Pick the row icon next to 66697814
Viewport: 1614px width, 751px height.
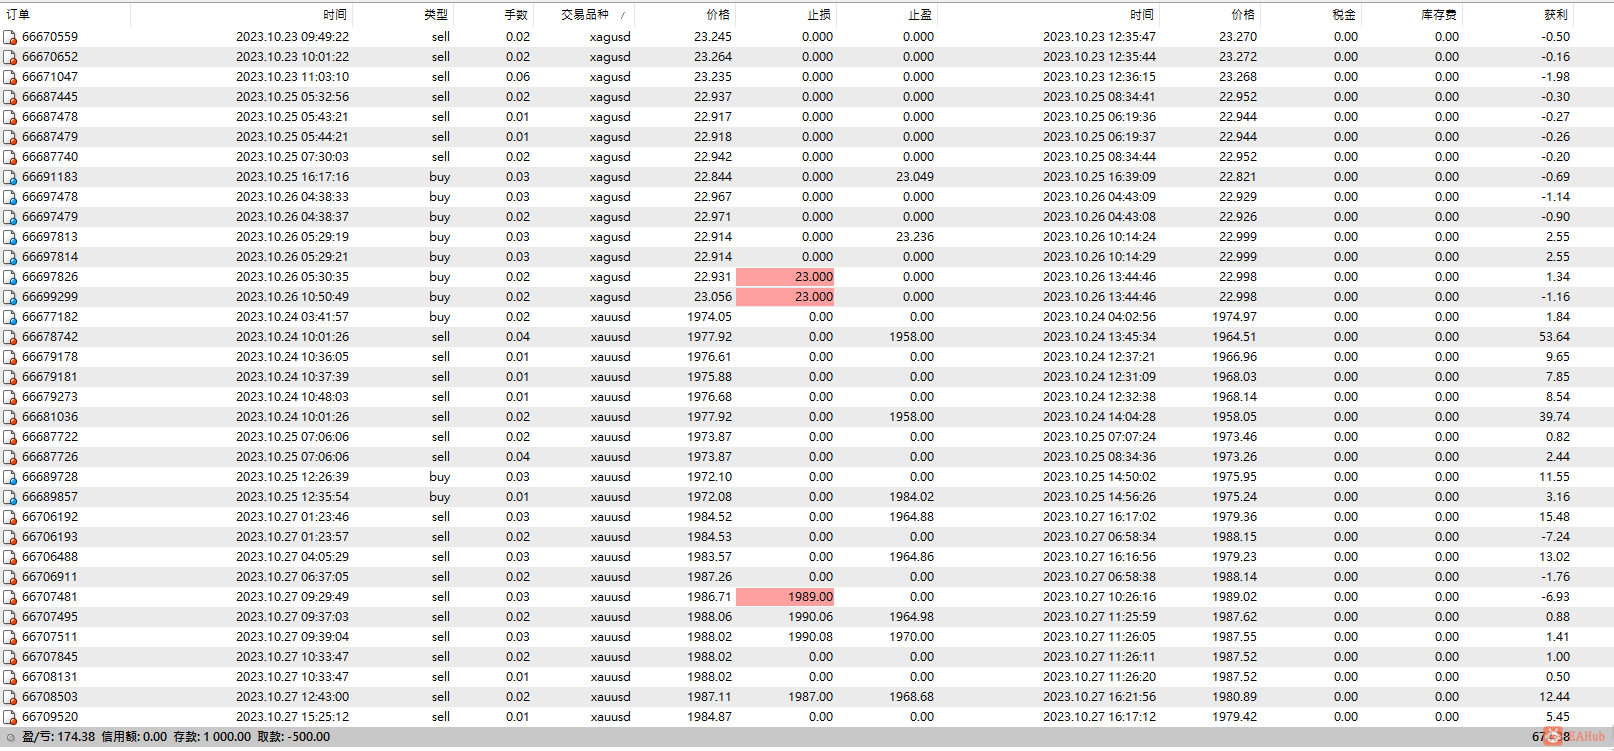(x=10, y=257)
